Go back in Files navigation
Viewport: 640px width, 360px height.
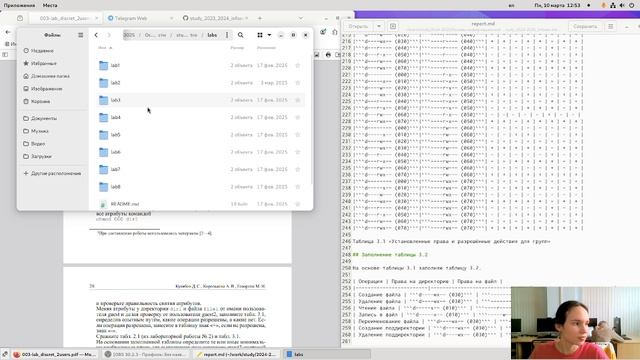point(96,35)
